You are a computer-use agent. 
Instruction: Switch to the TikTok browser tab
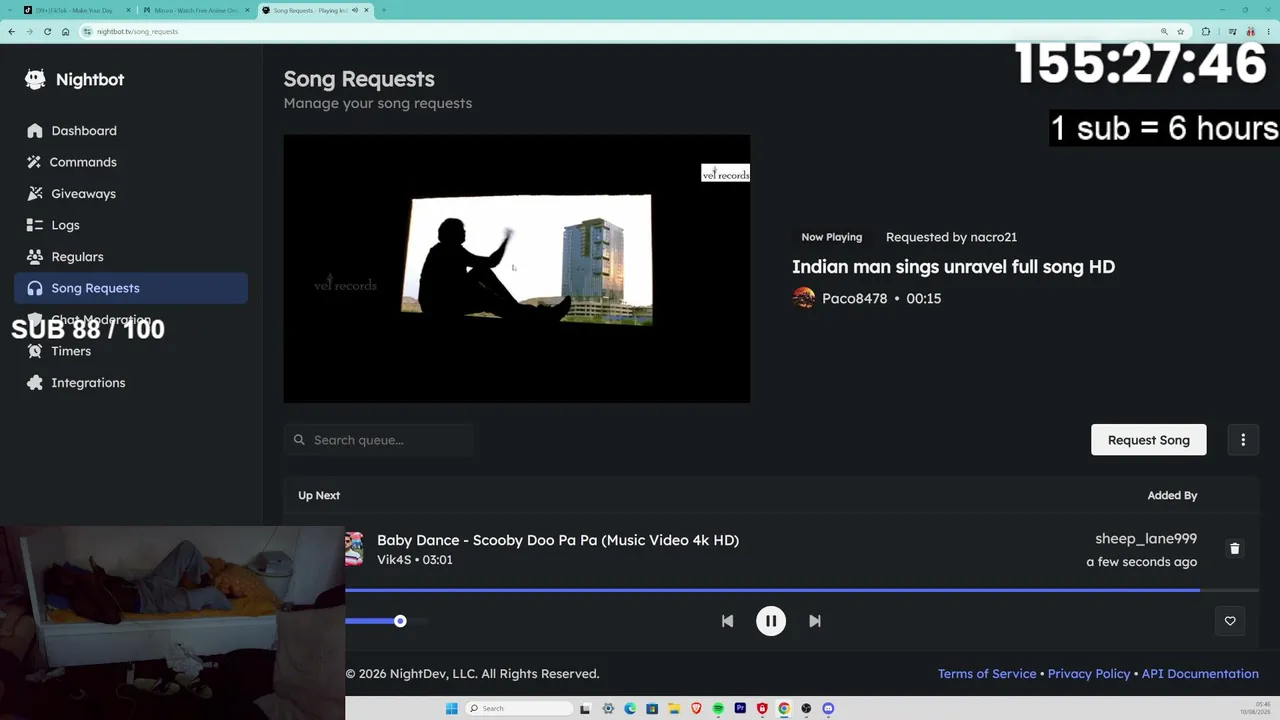coord(76,10)
